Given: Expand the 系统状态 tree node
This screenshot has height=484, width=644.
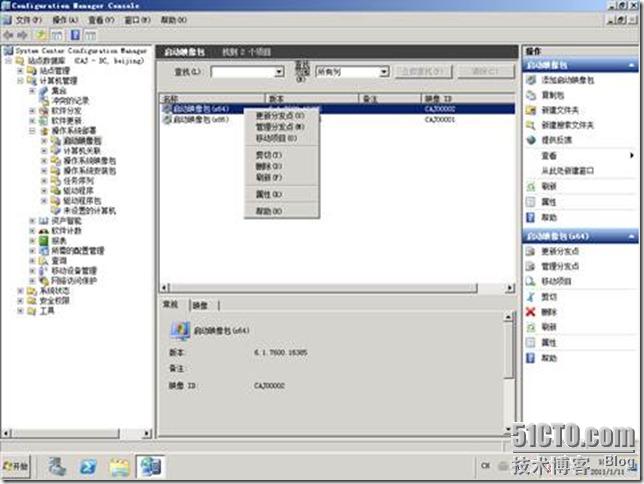Looking at the screenshot, I should pos(20,291).
